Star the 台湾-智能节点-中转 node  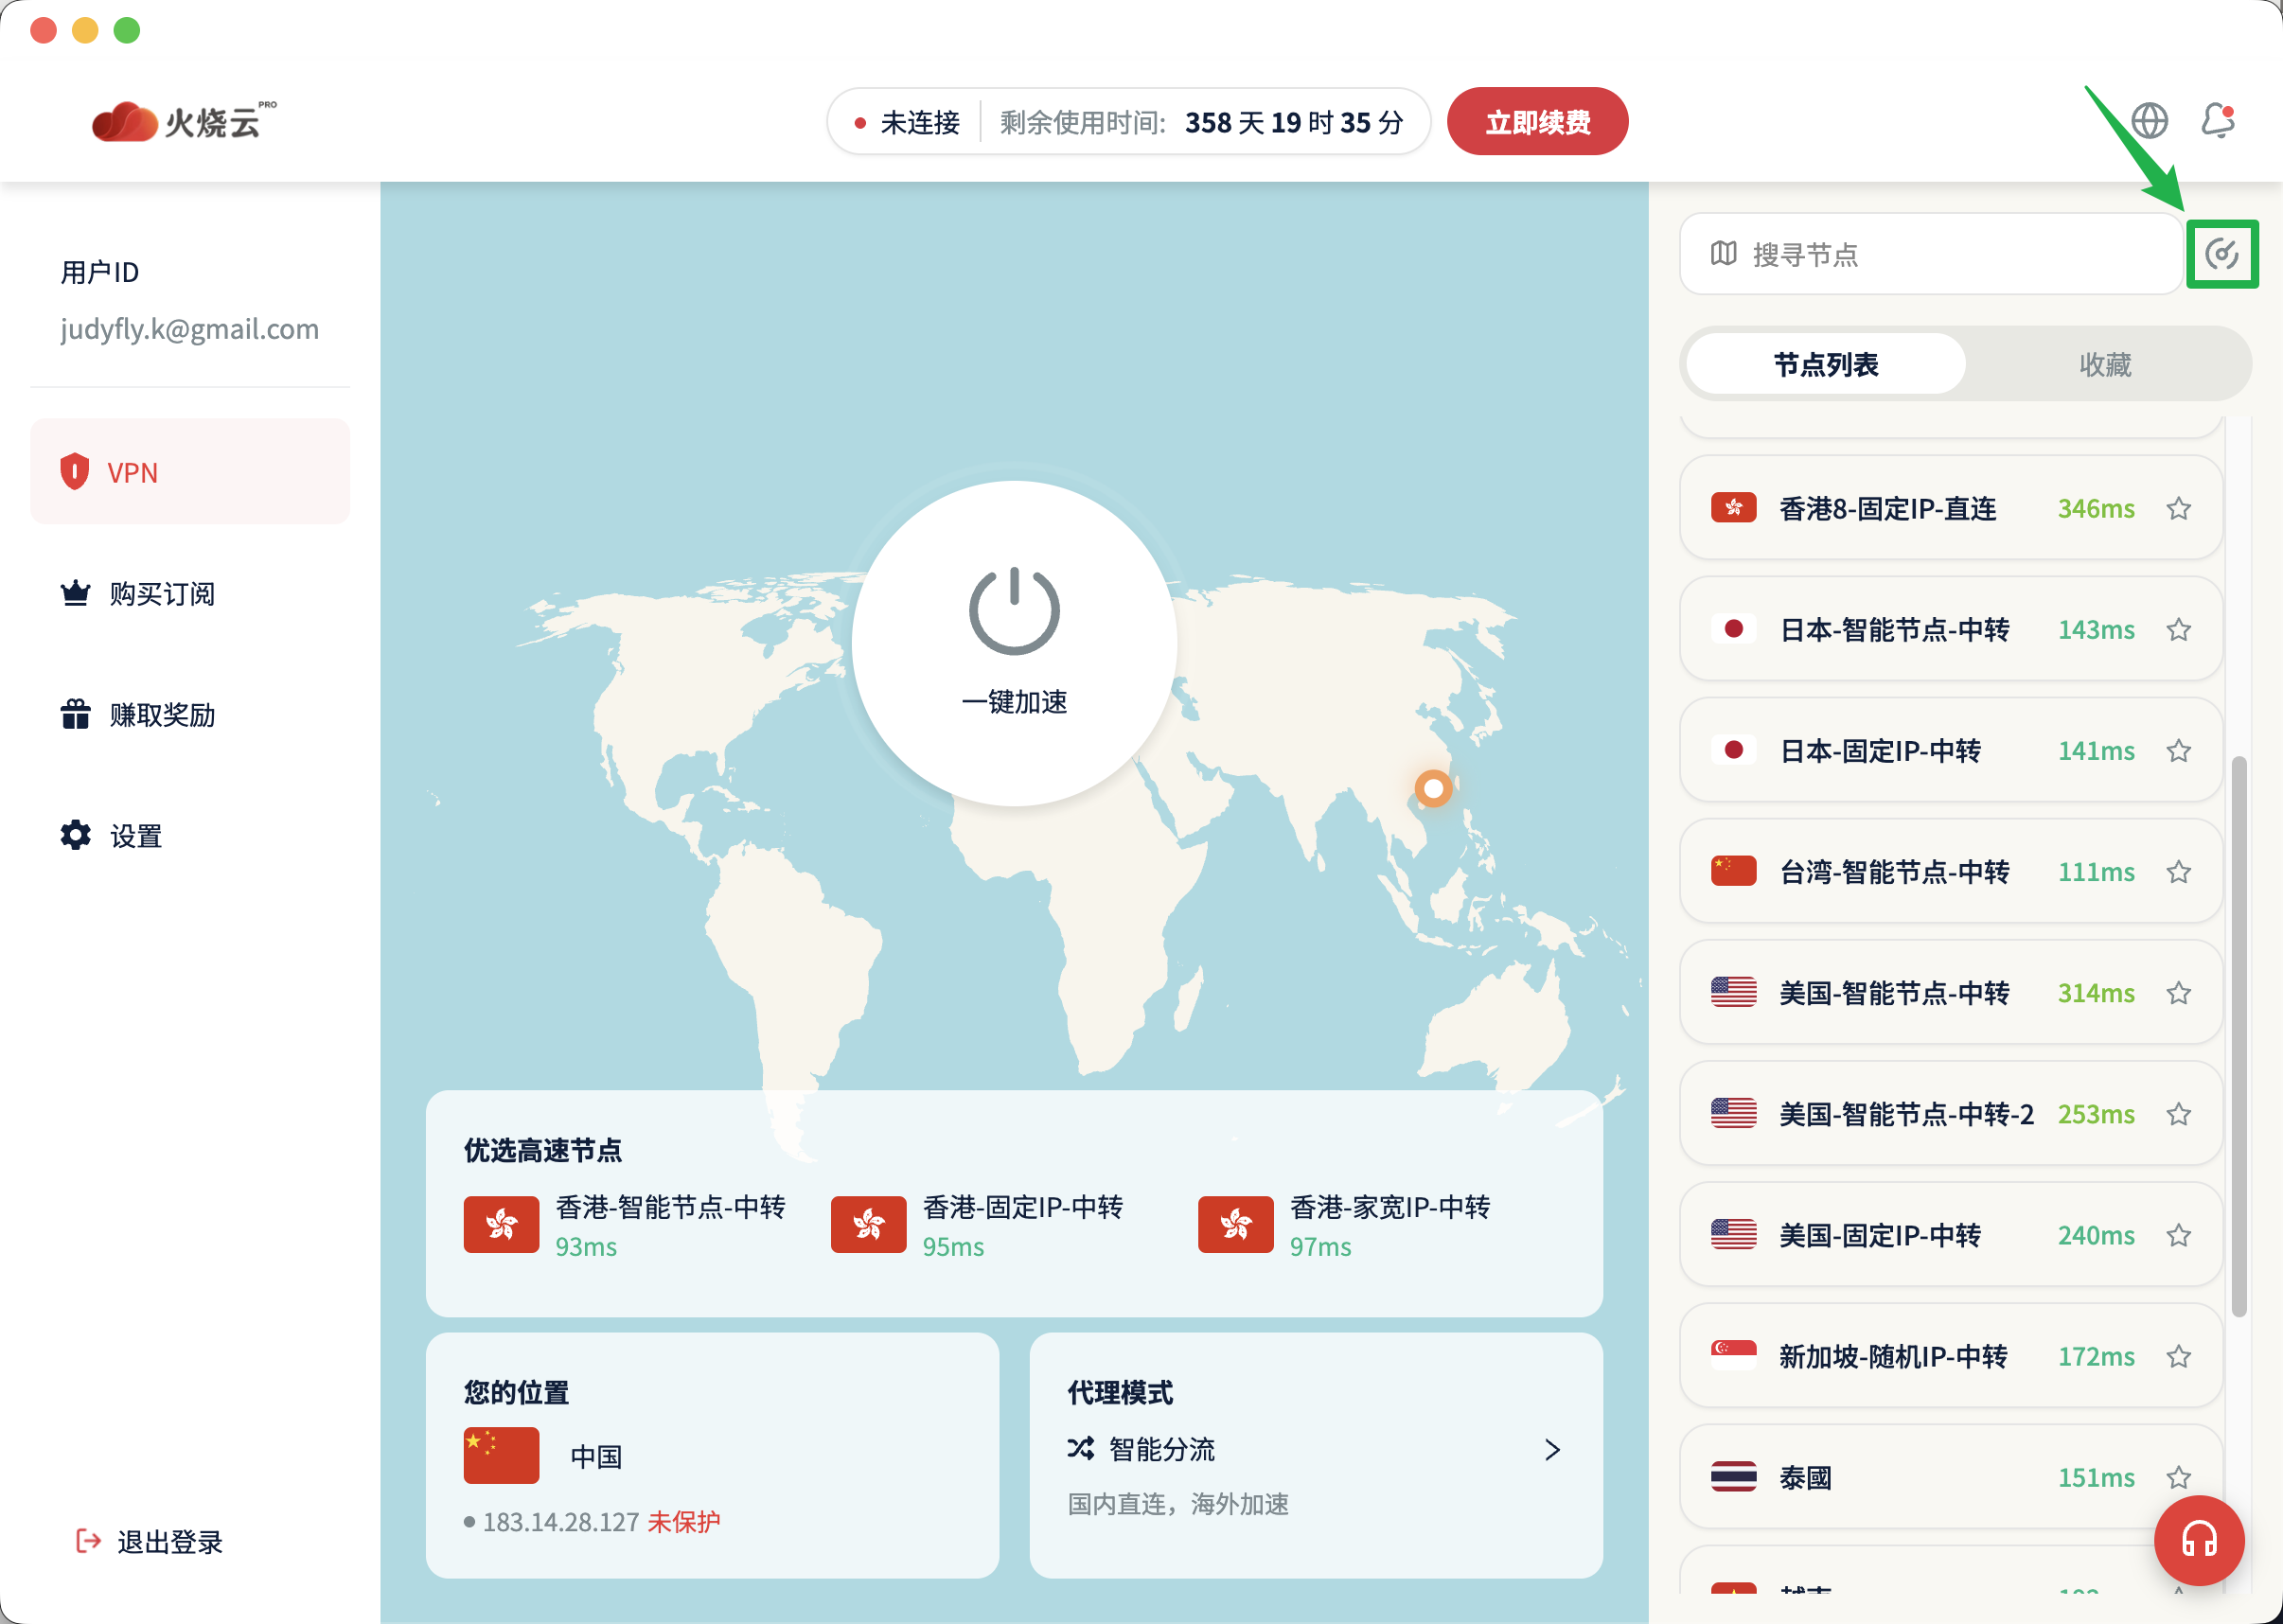pyautogui.click(x=2179, y=871)
